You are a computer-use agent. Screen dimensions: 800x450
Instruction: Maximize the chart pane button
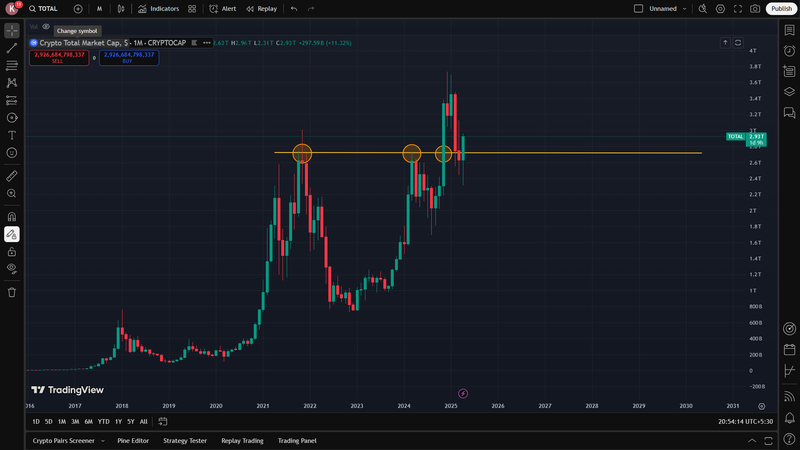click(738, 43)
